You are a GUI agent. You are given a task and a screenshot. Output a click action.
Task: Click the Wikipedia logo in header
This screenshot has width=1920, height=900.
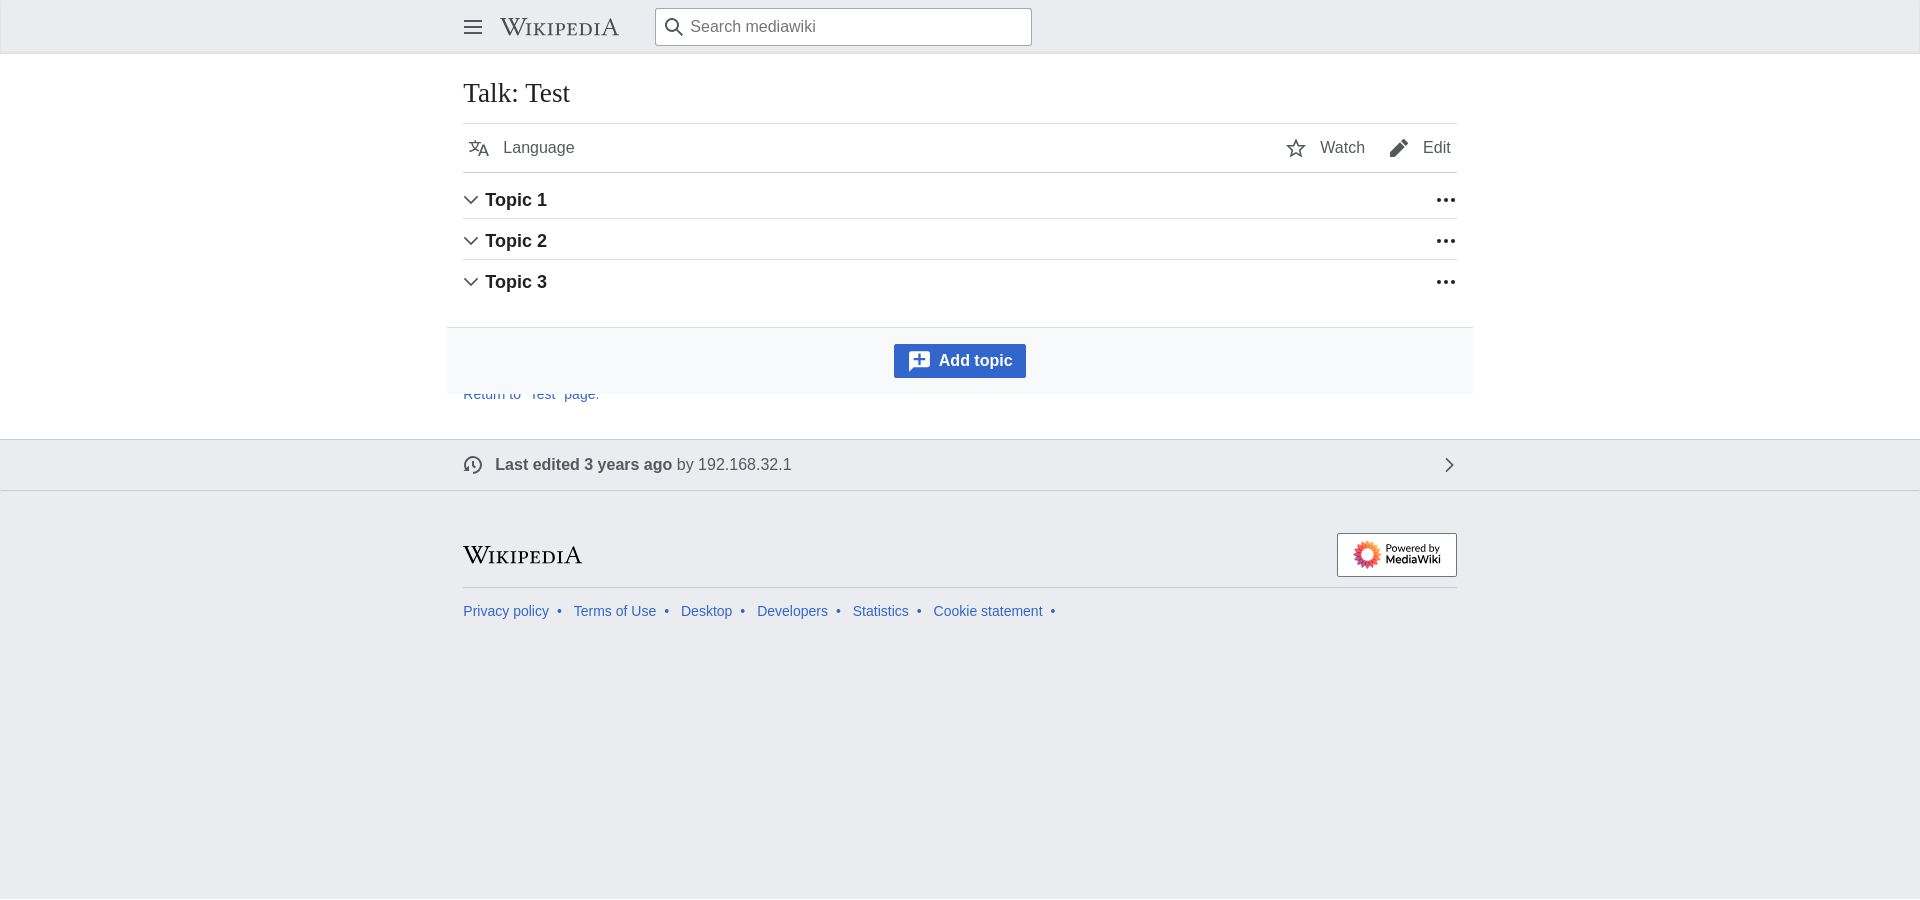(x=559, y=27)
